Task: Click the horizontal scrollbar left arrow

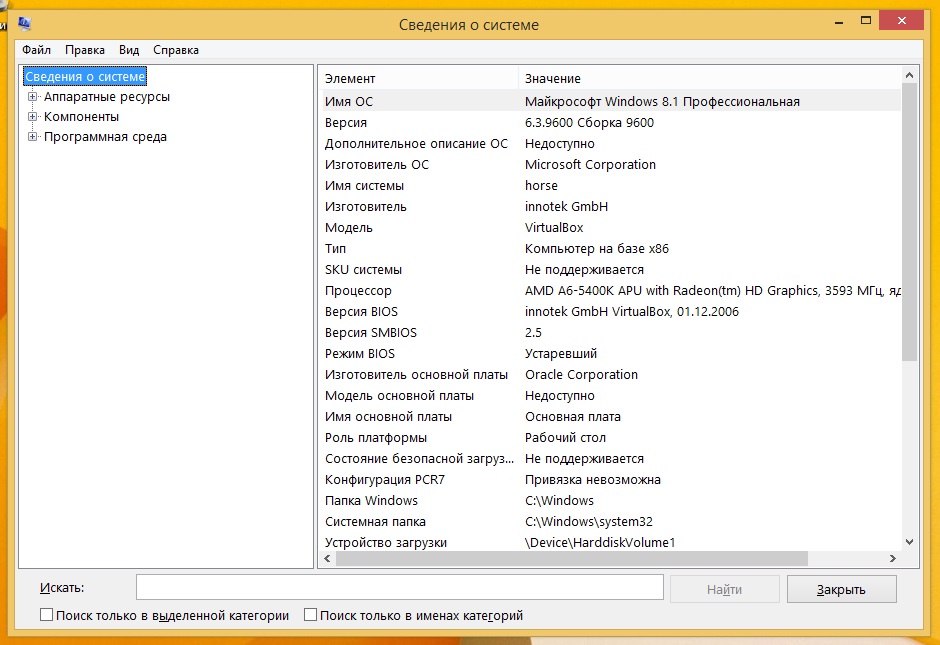Action: coord(326,559)
